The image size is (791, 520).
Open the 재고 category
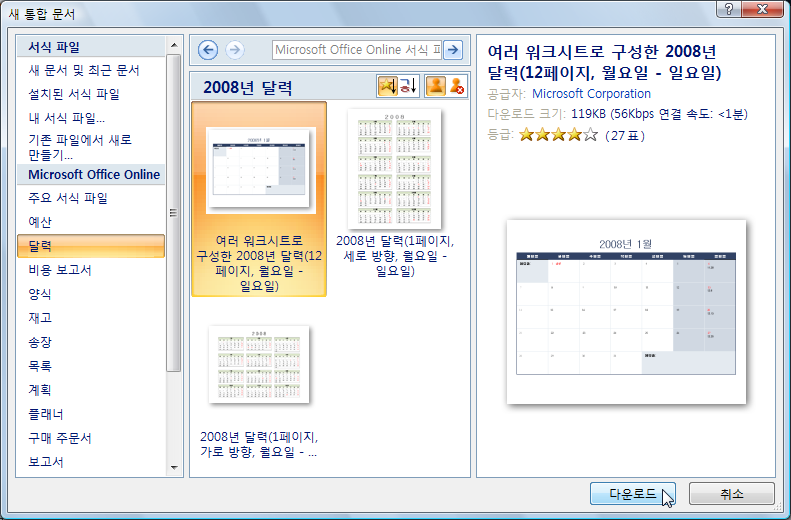40,318
